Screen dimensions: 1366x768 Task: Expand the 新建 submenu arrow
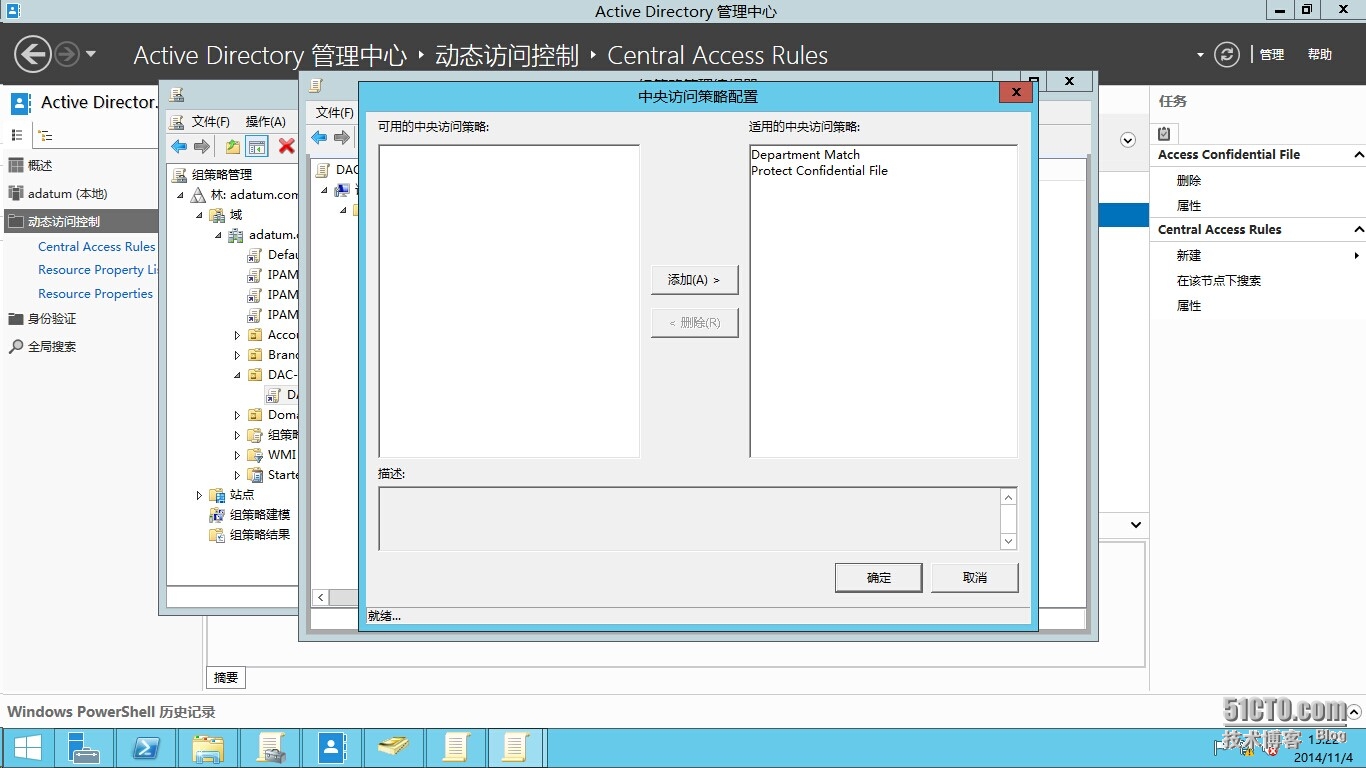(x=1356, y=256)
